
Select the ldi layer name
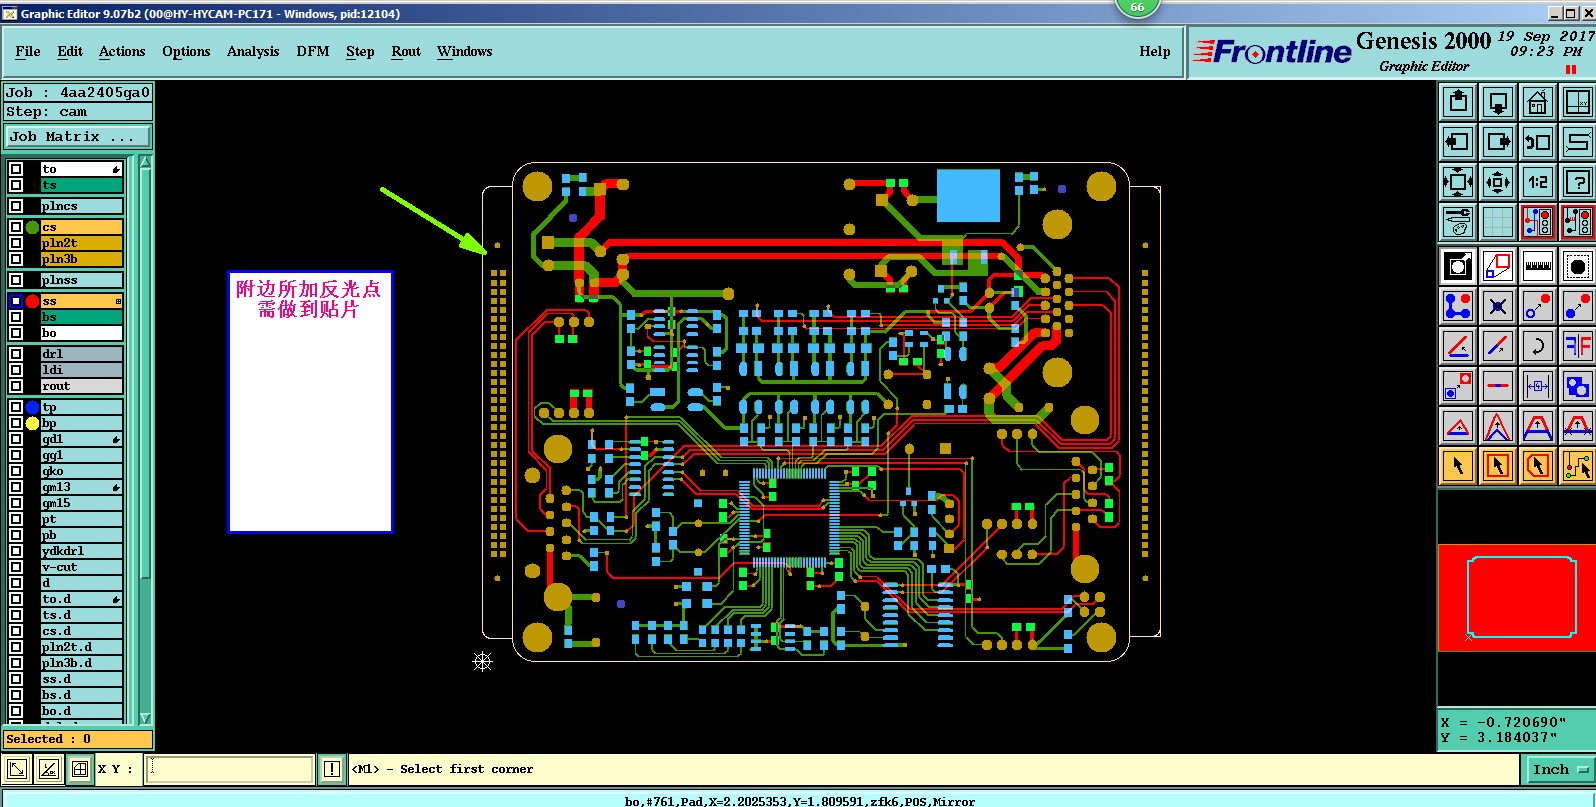point(82,370)
